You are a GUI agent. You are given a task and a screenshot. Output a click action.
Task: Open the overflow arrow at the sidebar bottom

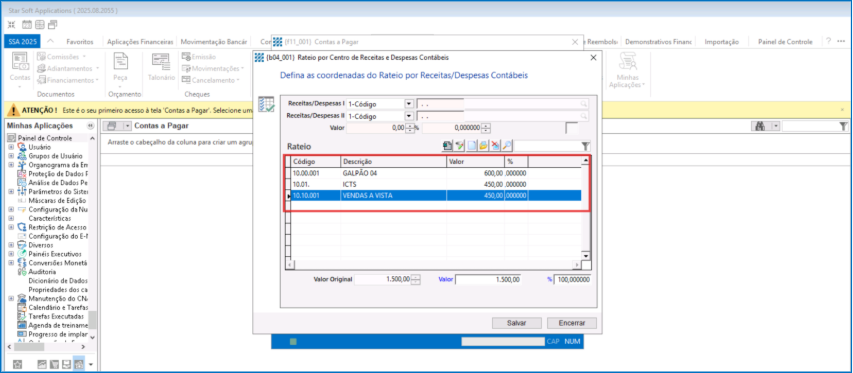pos(91,364)
